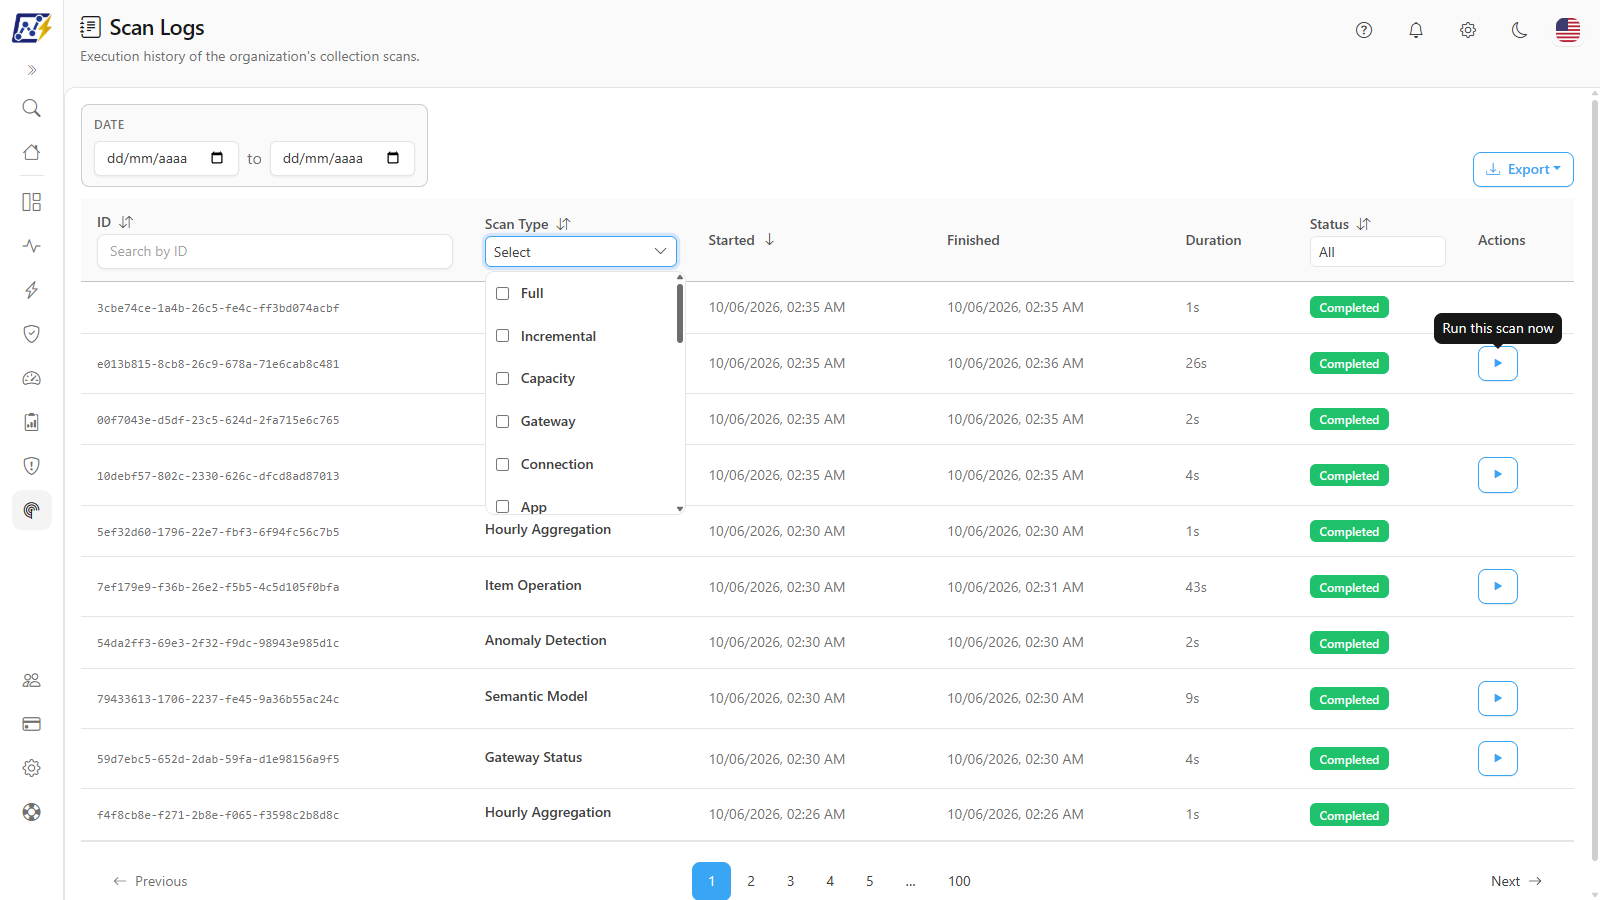
Task: Collapse the Scan Type Select dropdown
Action: (x=581, y=252)
